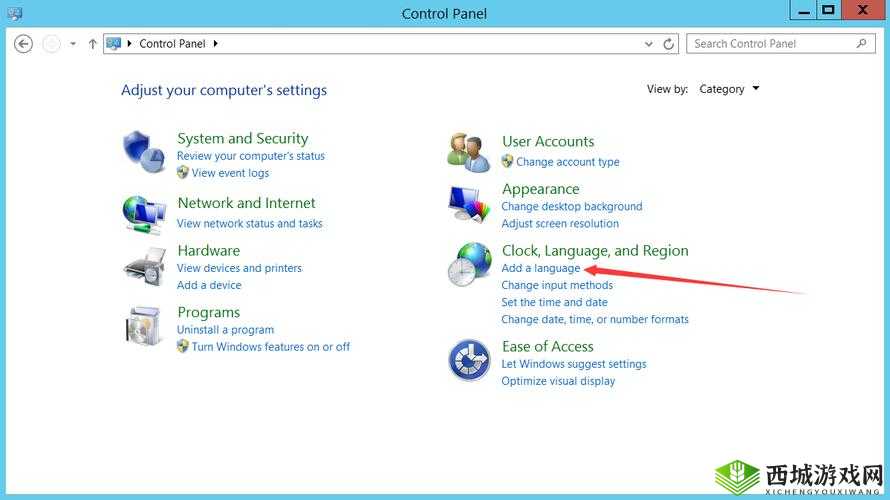890x500 pixels.
Task: Refresh the Control Panel address bar
Action: coord(669,44)
